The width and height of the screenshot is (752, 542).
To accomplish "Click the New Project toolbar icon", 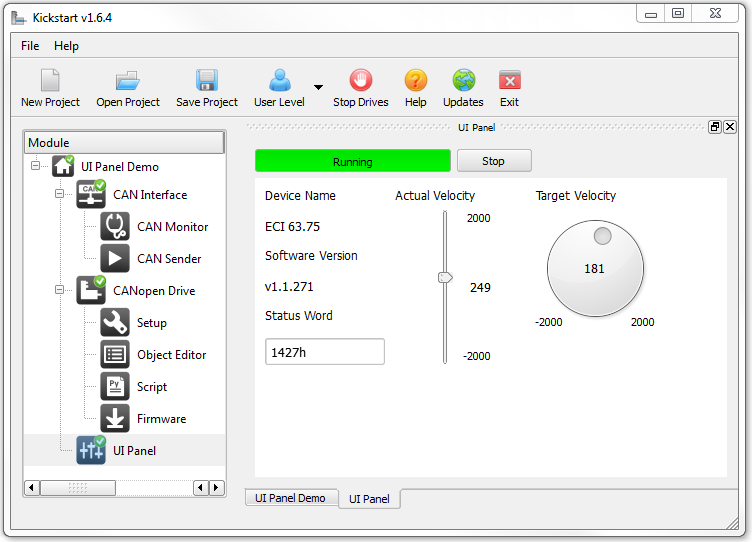I will pyautogui.click(x=50, y=80).
